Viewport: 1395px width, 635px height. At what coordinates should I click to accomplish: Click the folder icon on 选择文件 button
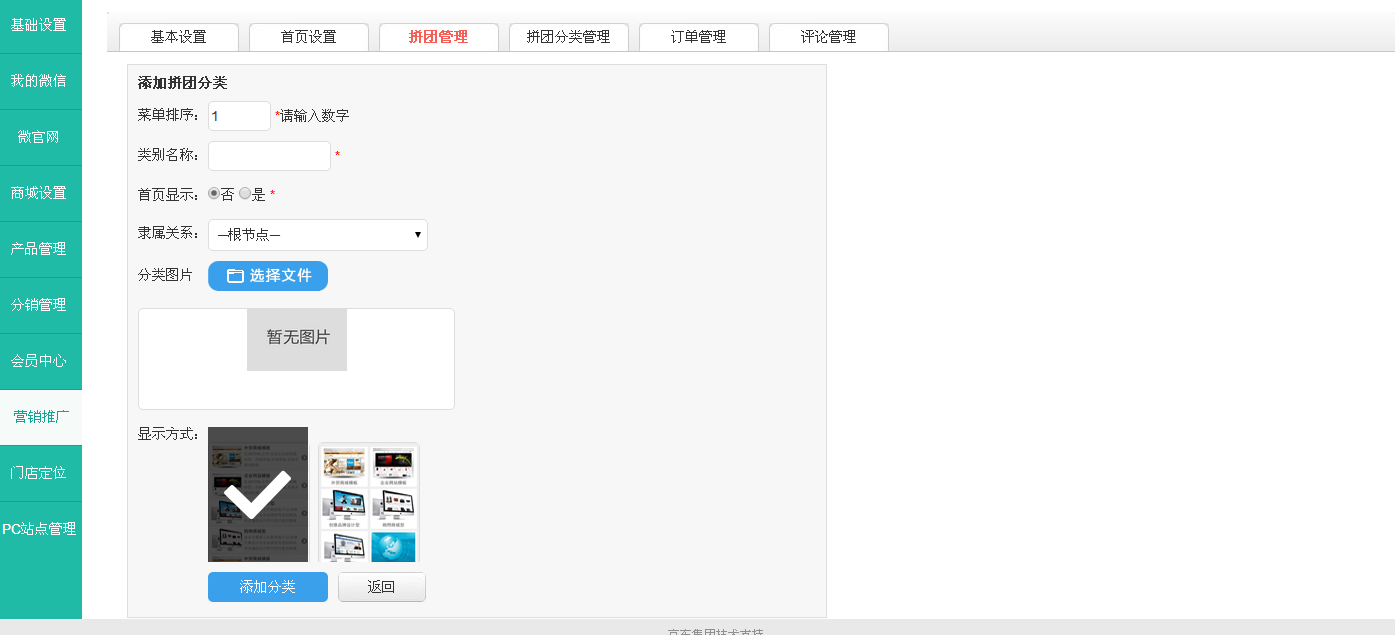click(235, 276)
